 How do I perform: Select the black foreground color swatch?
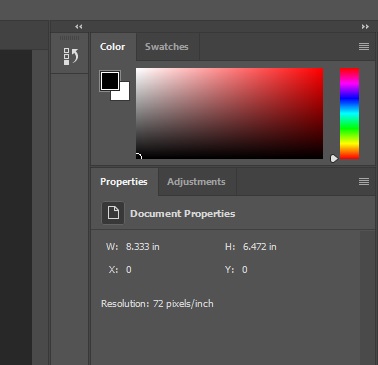pos(110,81)
